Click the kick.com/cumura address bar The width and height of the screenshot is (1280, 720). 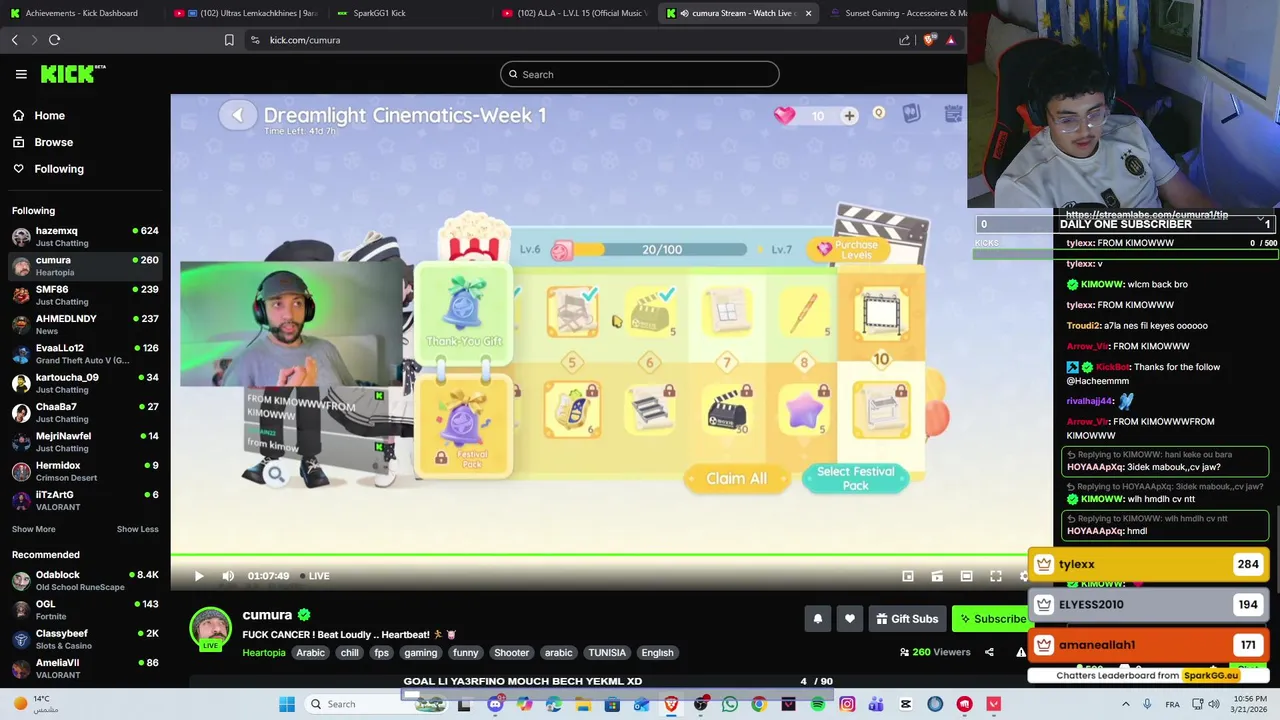[570, 40]
